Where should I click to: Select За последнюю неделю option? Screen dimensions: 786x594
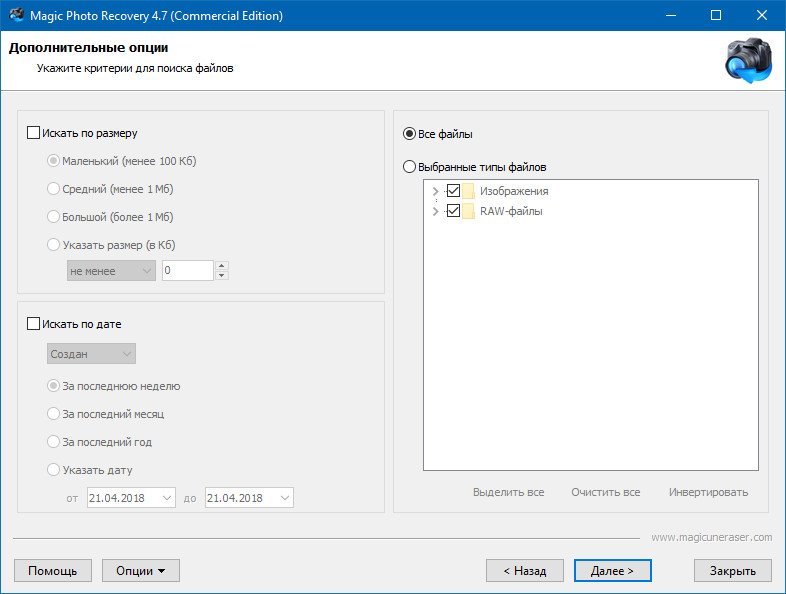53,386
